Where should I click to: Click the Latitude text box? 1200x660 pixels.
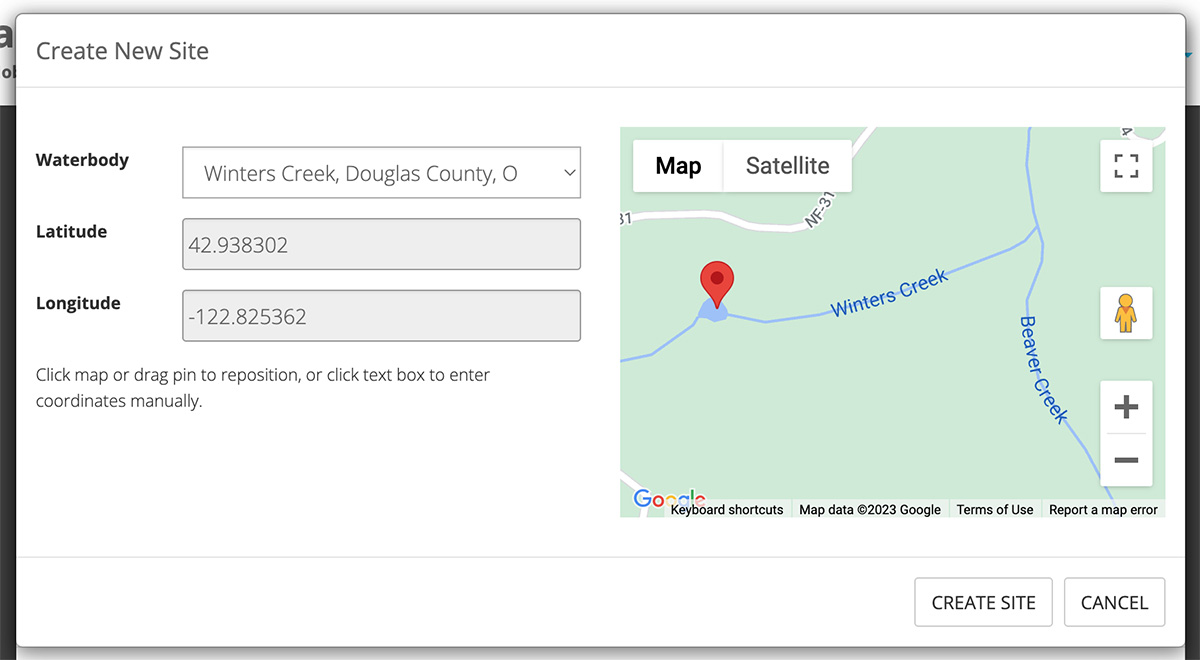(x=381, y=244)
